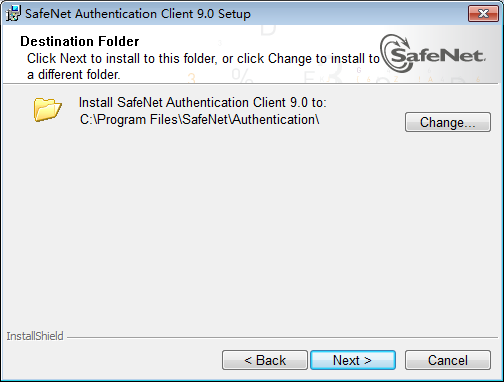Click the InstallShield label
This screenshot has height=382, width=504.
click(35, 336)
